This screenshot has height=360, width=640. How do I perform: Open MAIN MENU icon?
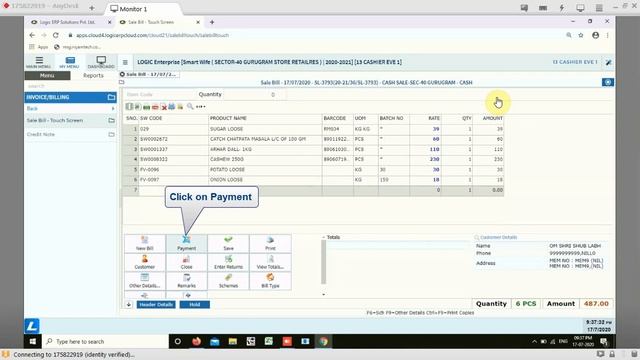click(x=39, y=62)
